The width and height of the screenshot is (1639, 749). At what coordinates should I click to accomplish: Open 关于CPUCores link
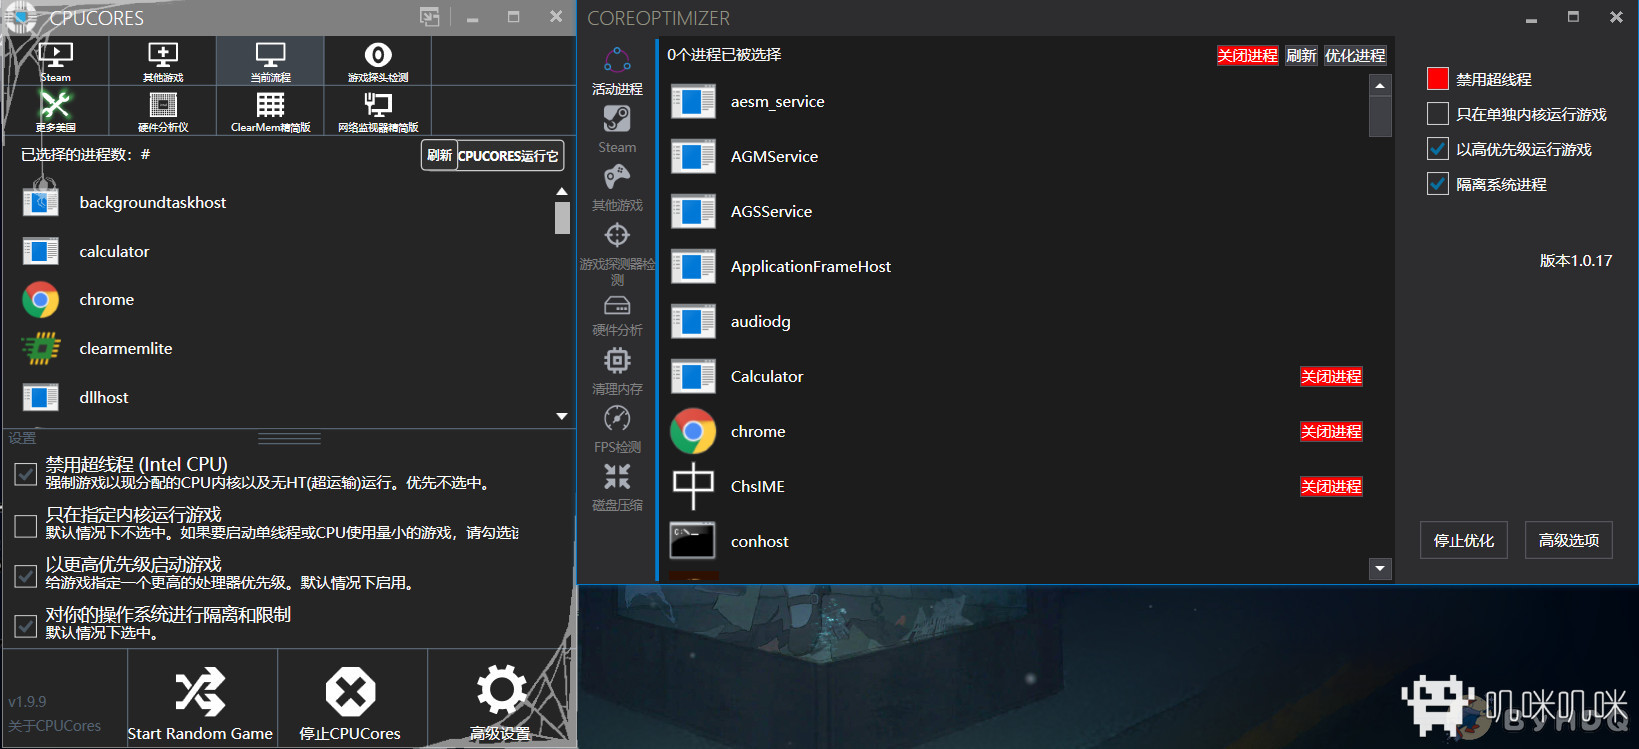click(x=55, y=726)
